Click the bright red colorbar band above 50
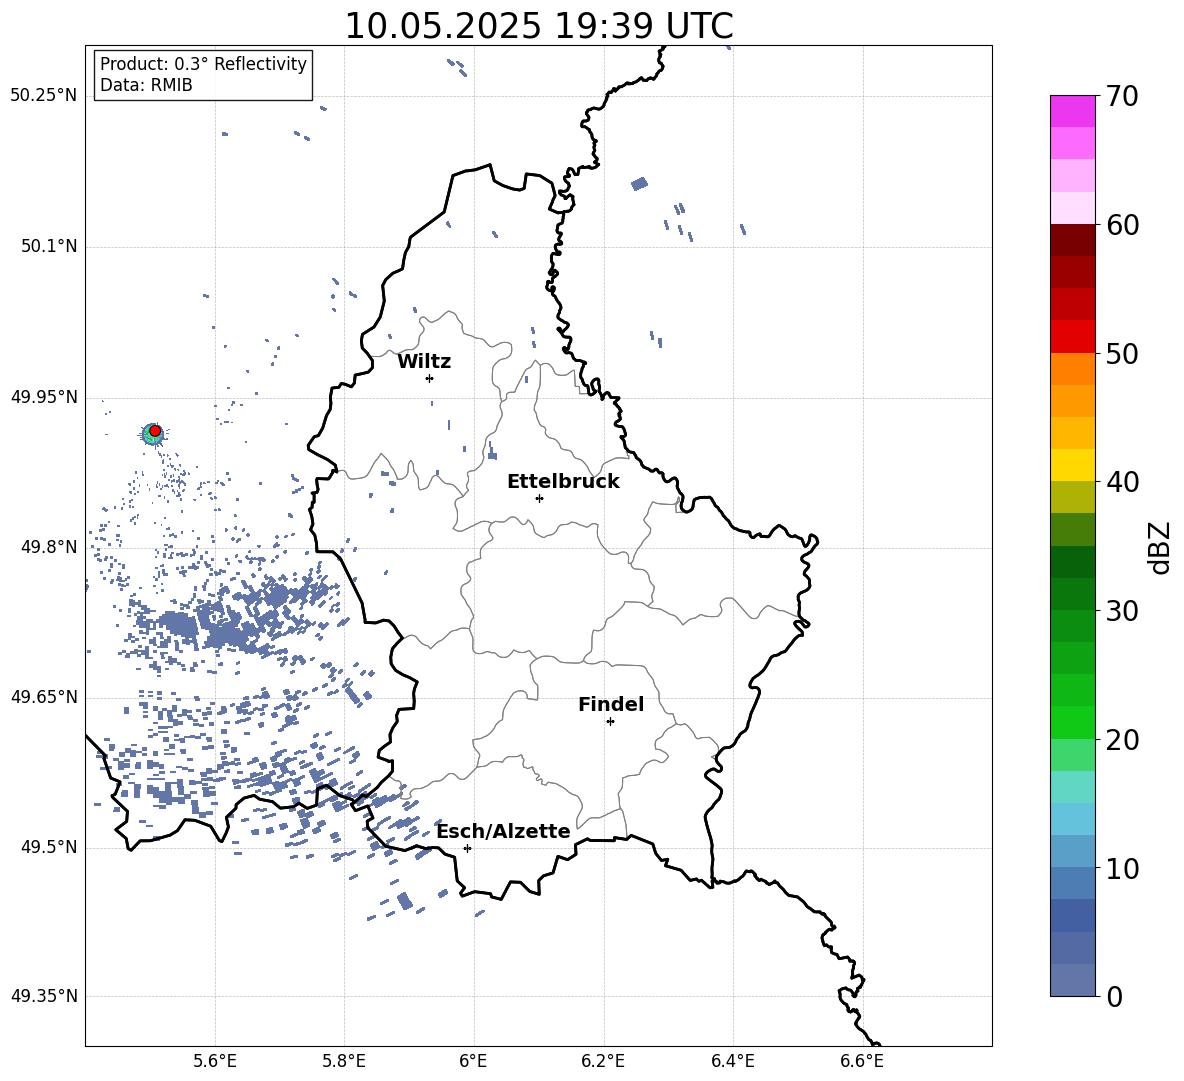Viewport: 1184px width, 1081px height. click(1073, 337)
